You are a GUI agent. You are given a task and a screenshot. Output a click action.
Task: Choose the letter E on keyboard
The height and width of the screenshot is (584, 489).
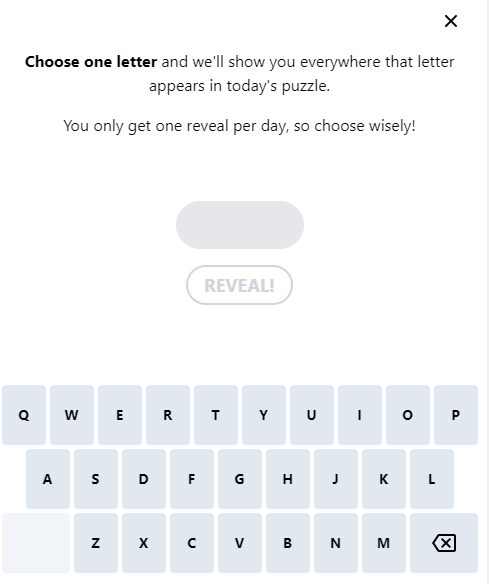[x=120, y=415]
